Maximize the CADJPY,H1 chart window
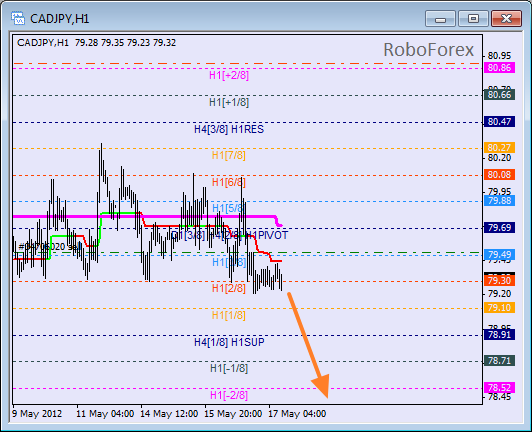 coord(473,18)
